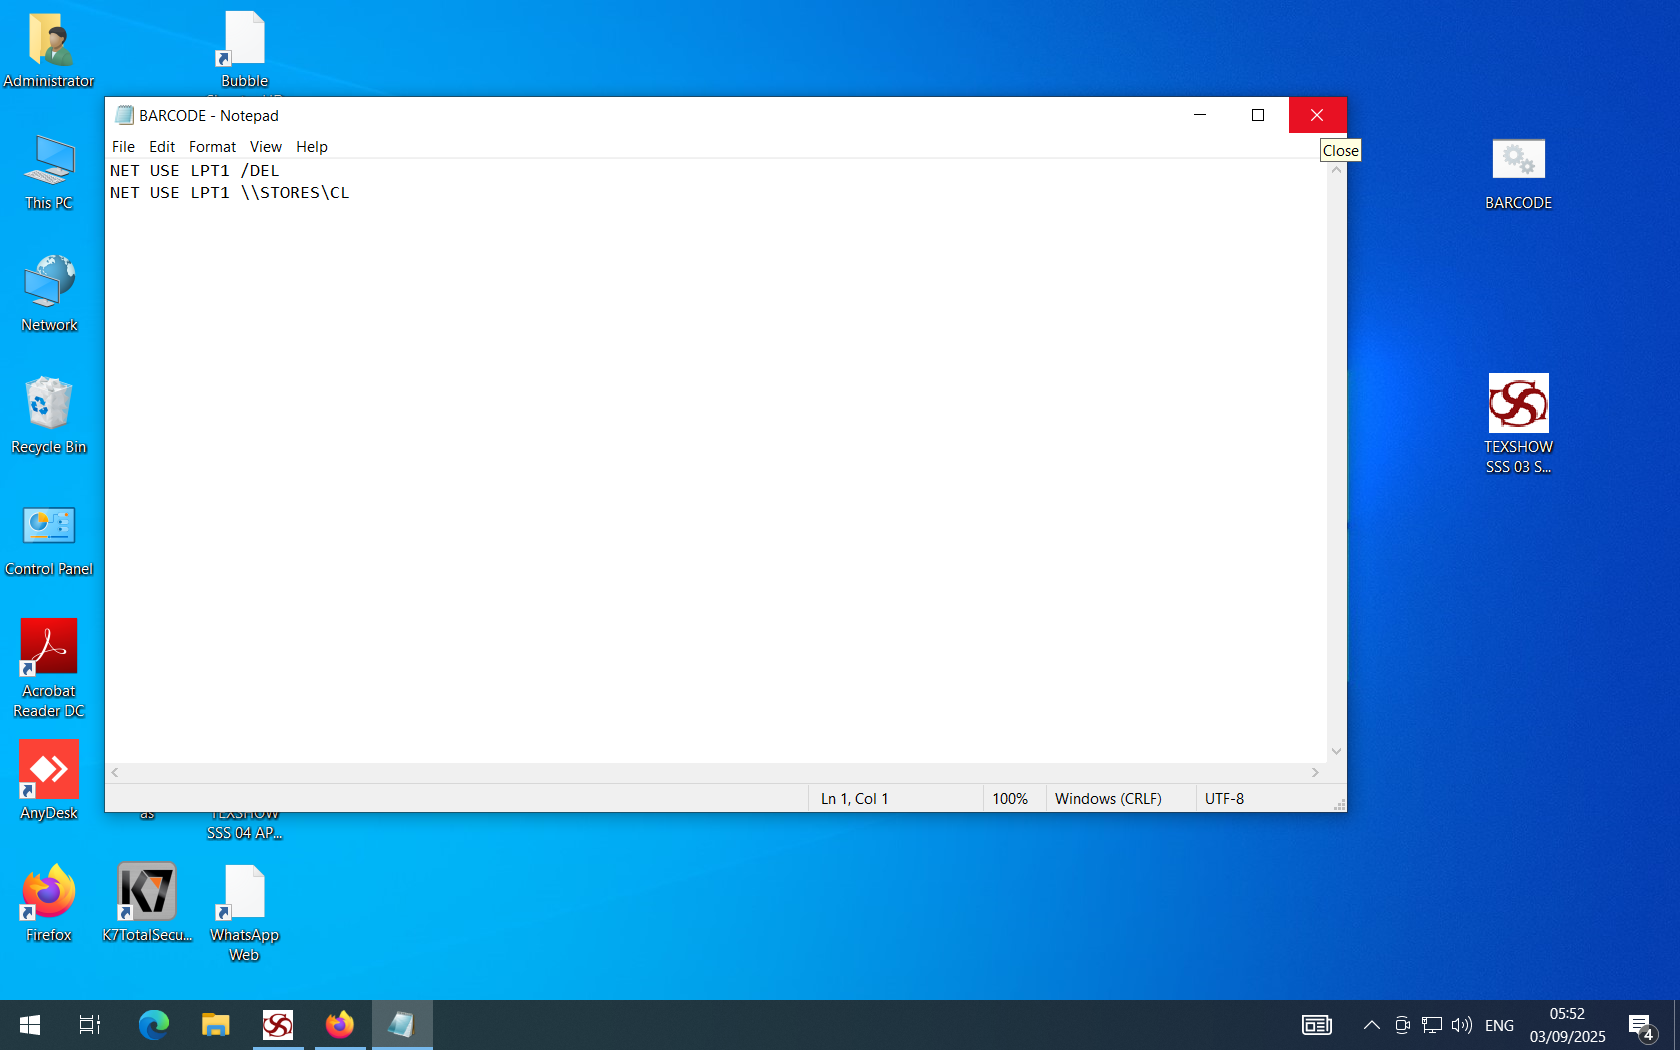This screenshot has height=1050, width=1680.
Task: Click the vertical scrollbar down arrow
Action: pyautogui.click(x=1336, y=751)
